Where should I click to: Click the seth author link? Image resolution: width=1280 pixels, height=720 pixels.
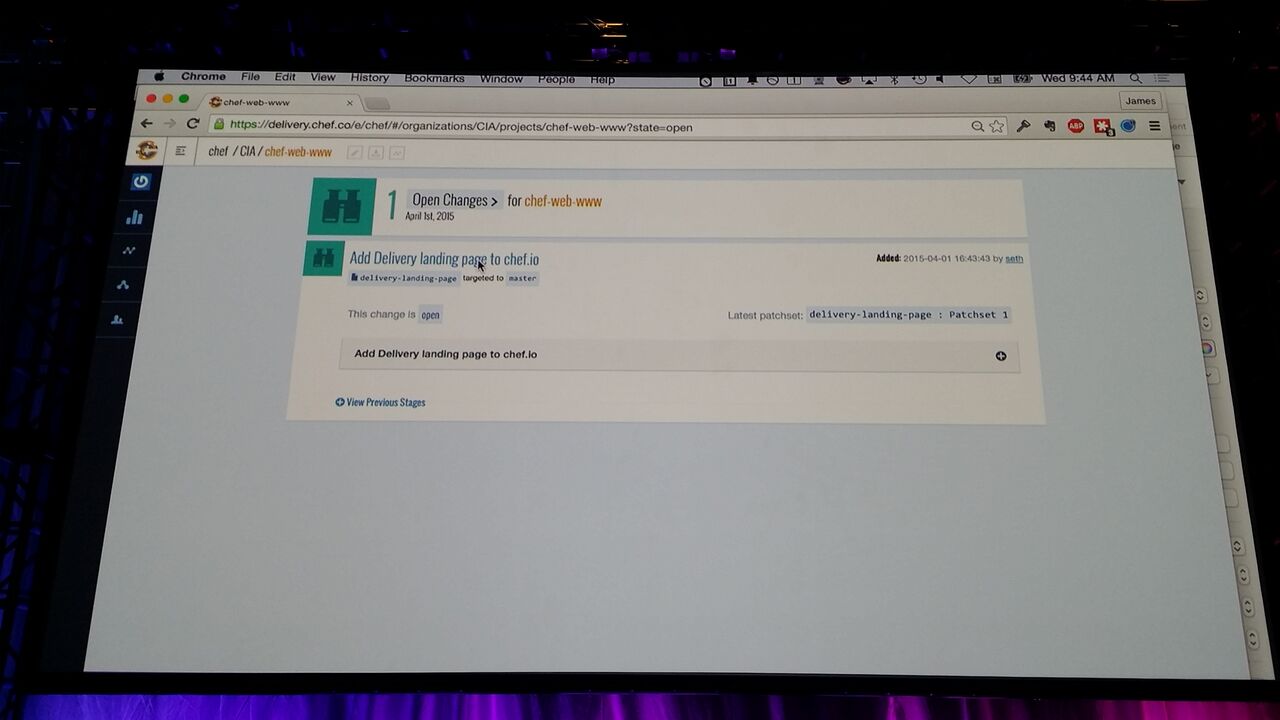point(1014,258)
